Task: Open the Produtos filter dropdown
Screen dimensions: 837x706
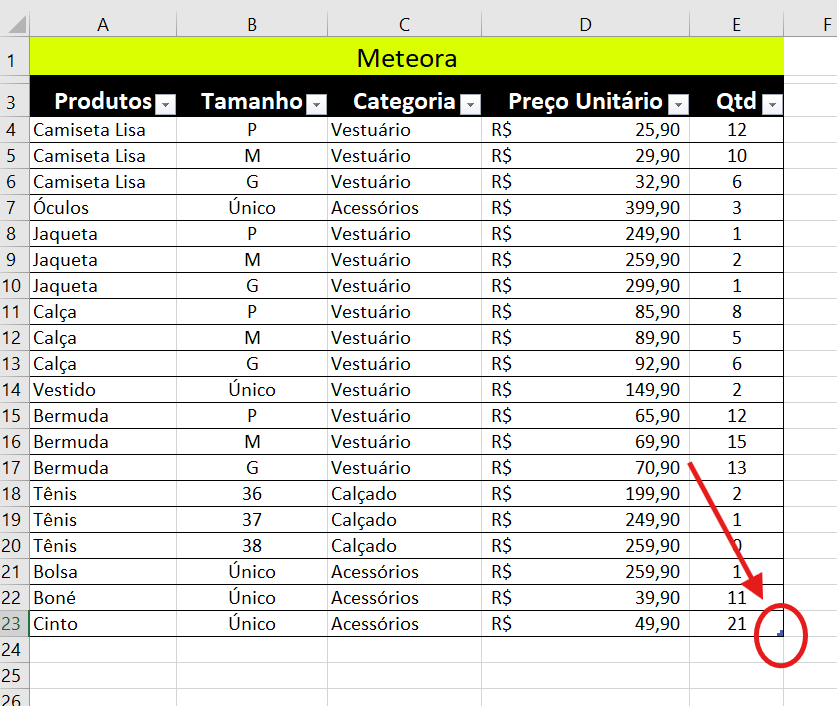Action: coord(165,104)
